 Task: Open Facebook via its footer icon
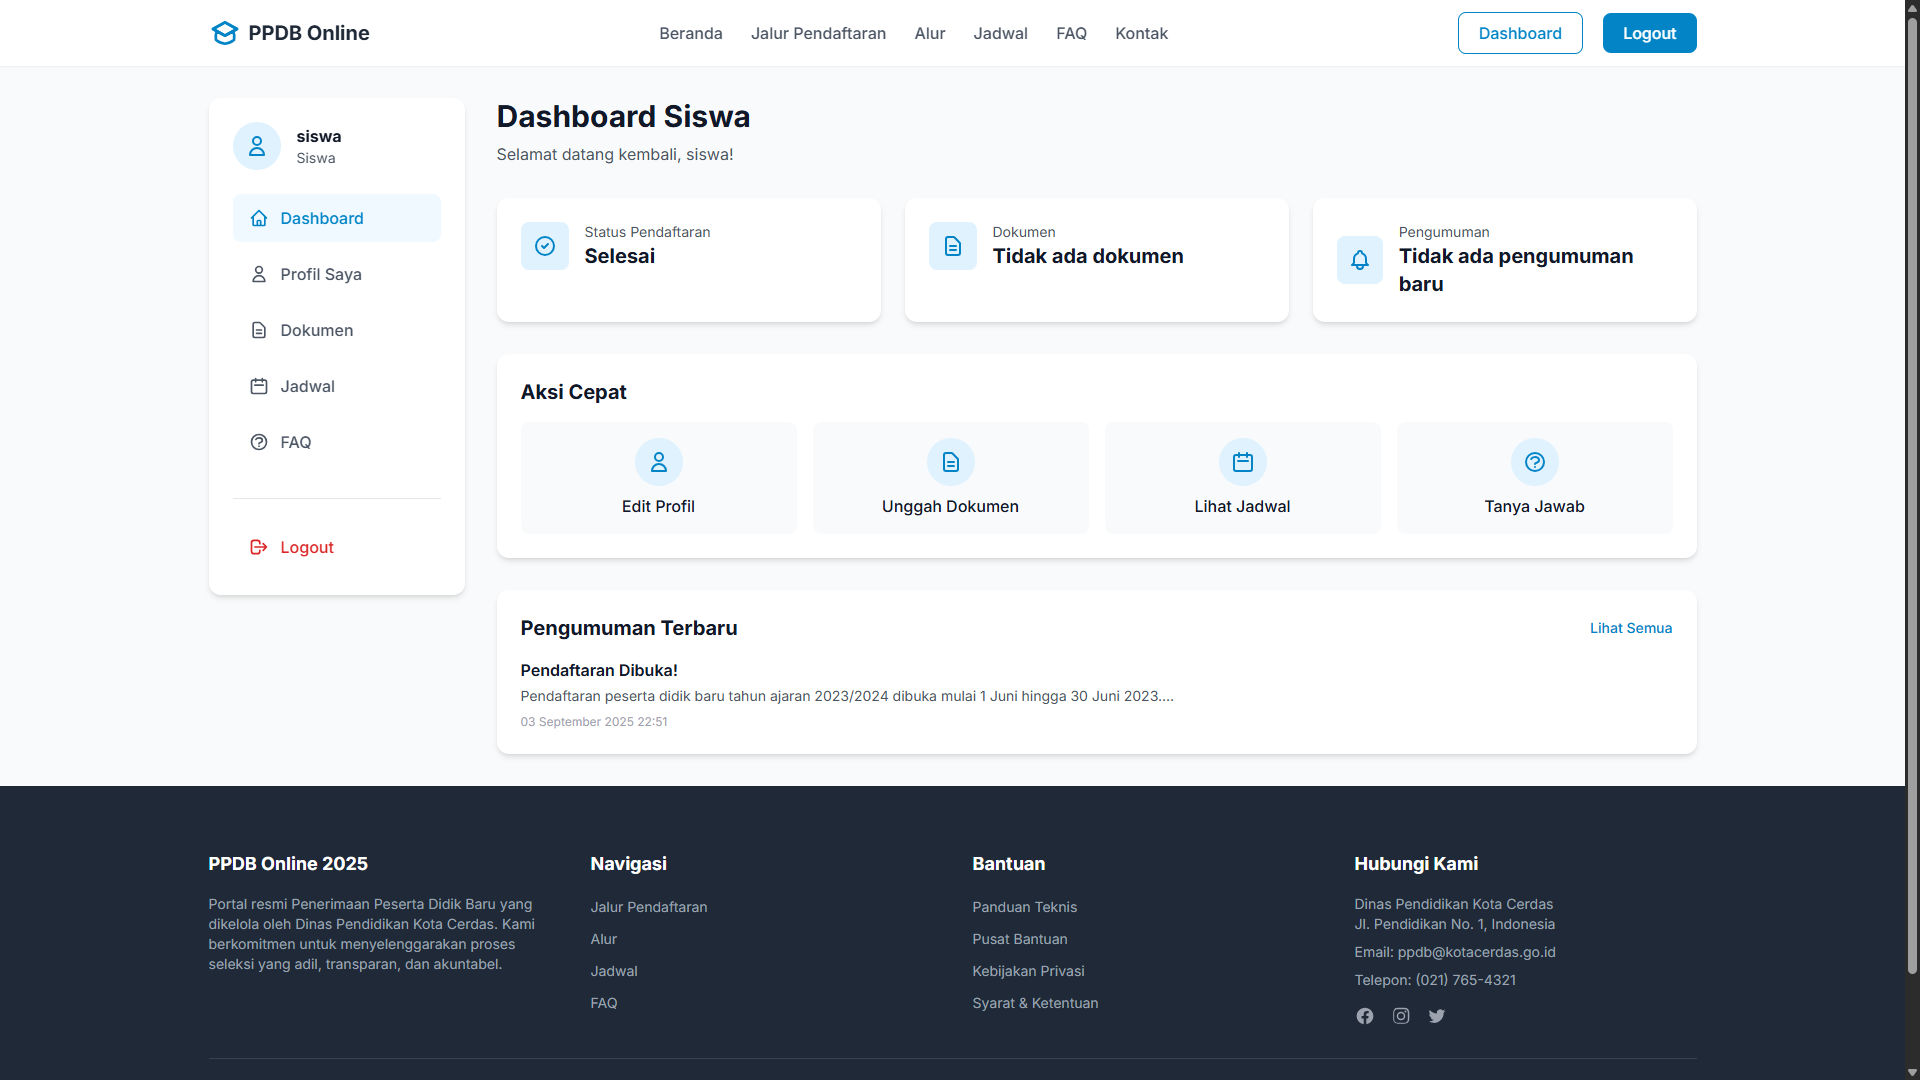tap(1364, 1015)
